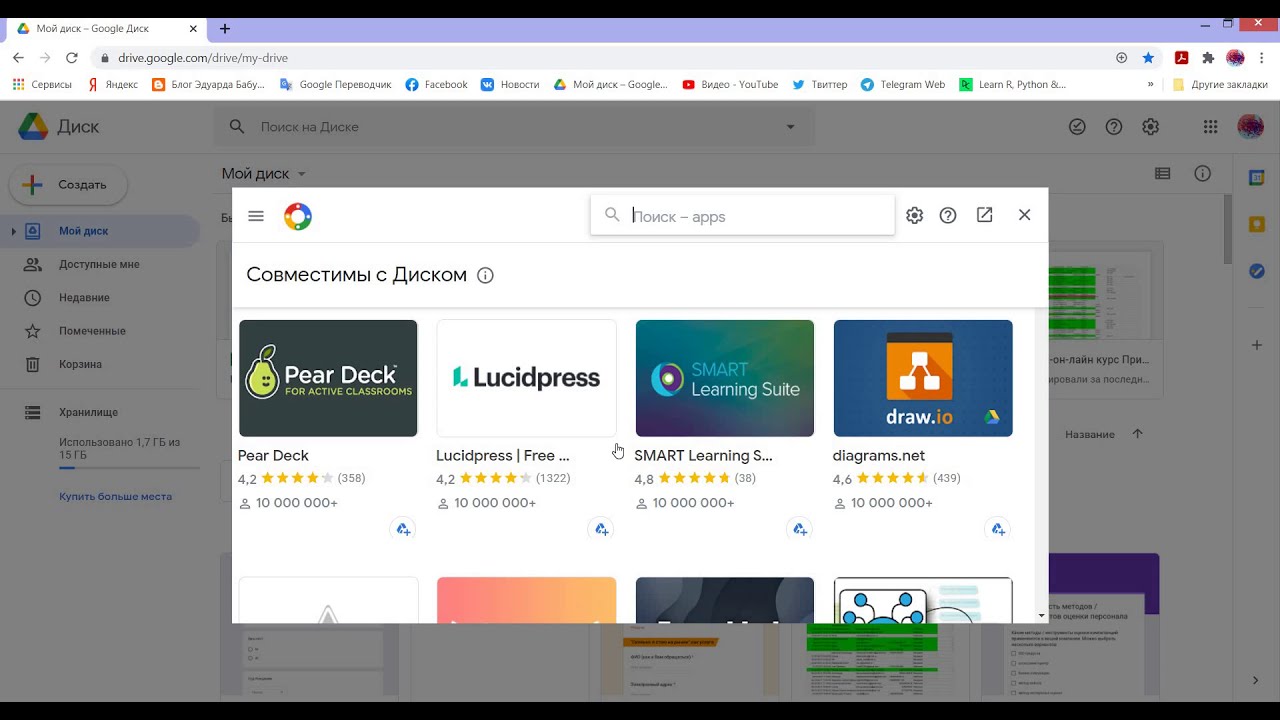Switch to list layout view
This screenshot has width=1280, height=720.
(x=1162, y=173)
